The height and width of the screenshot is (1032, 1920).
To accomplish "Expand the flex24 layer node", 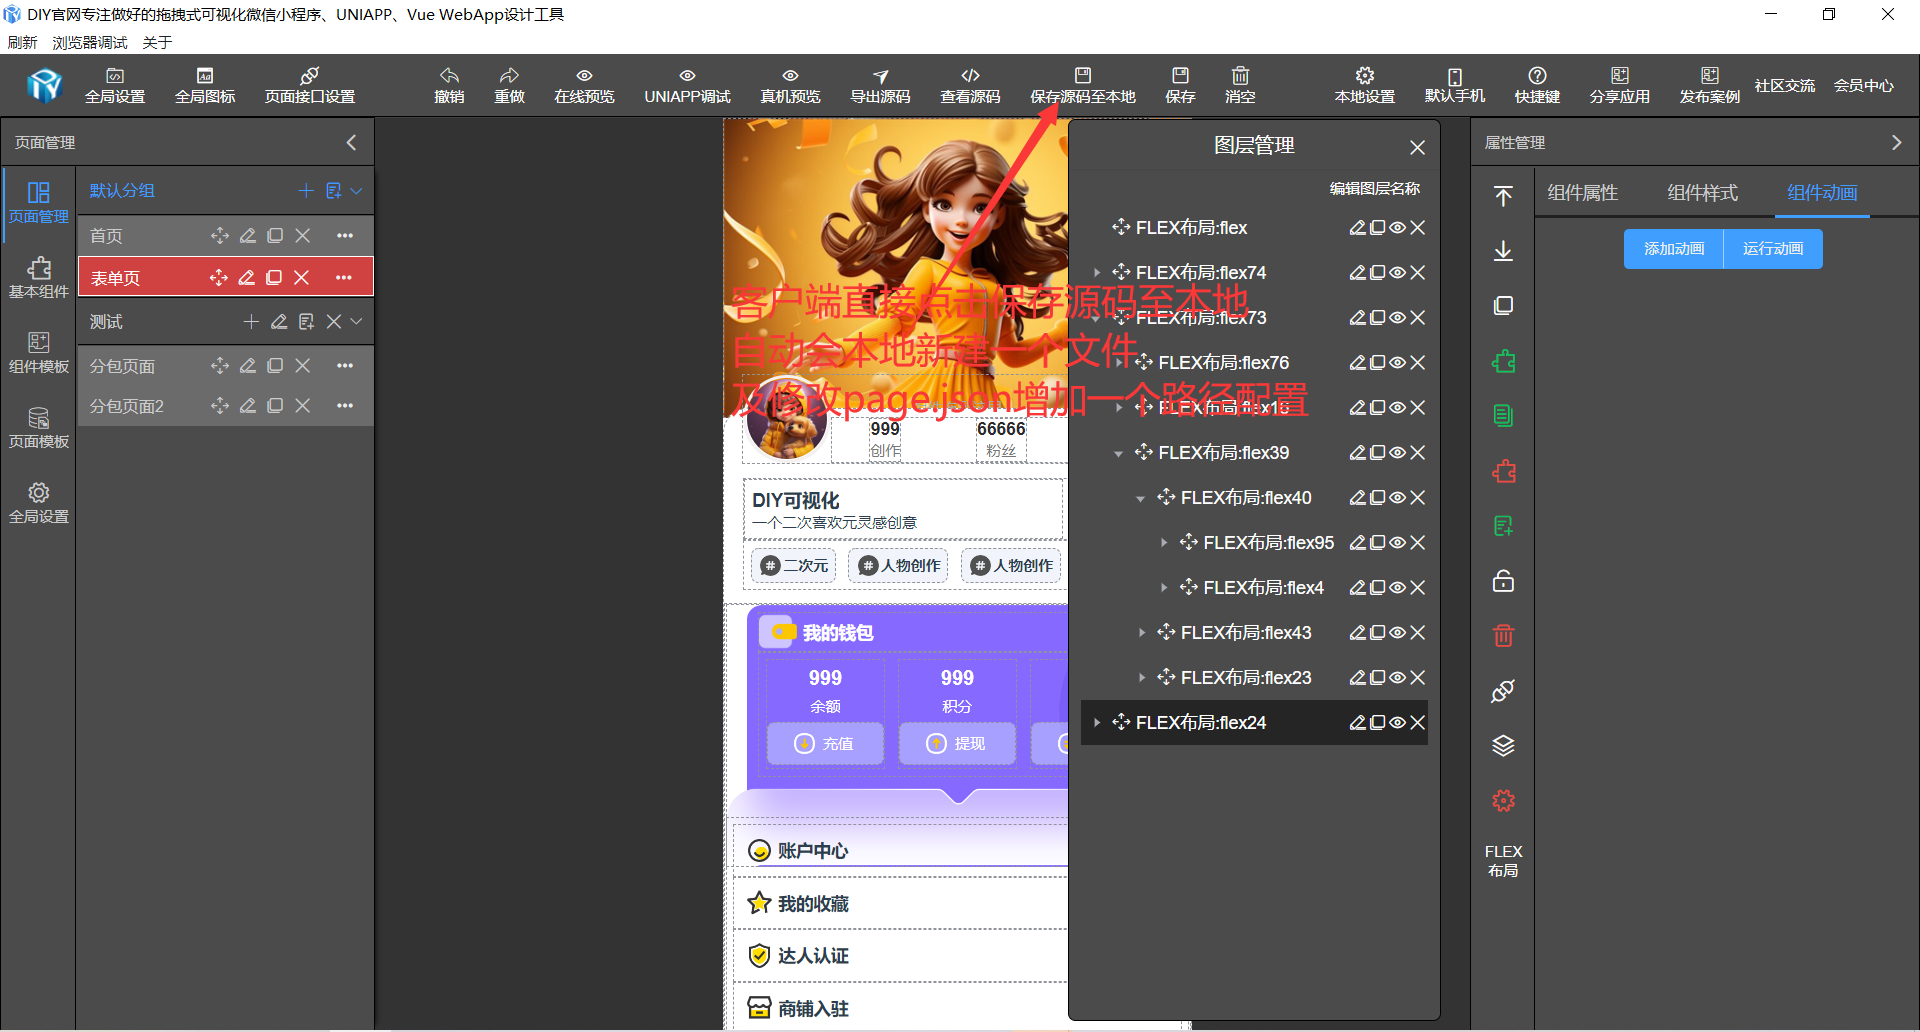I will point(1097,722).
